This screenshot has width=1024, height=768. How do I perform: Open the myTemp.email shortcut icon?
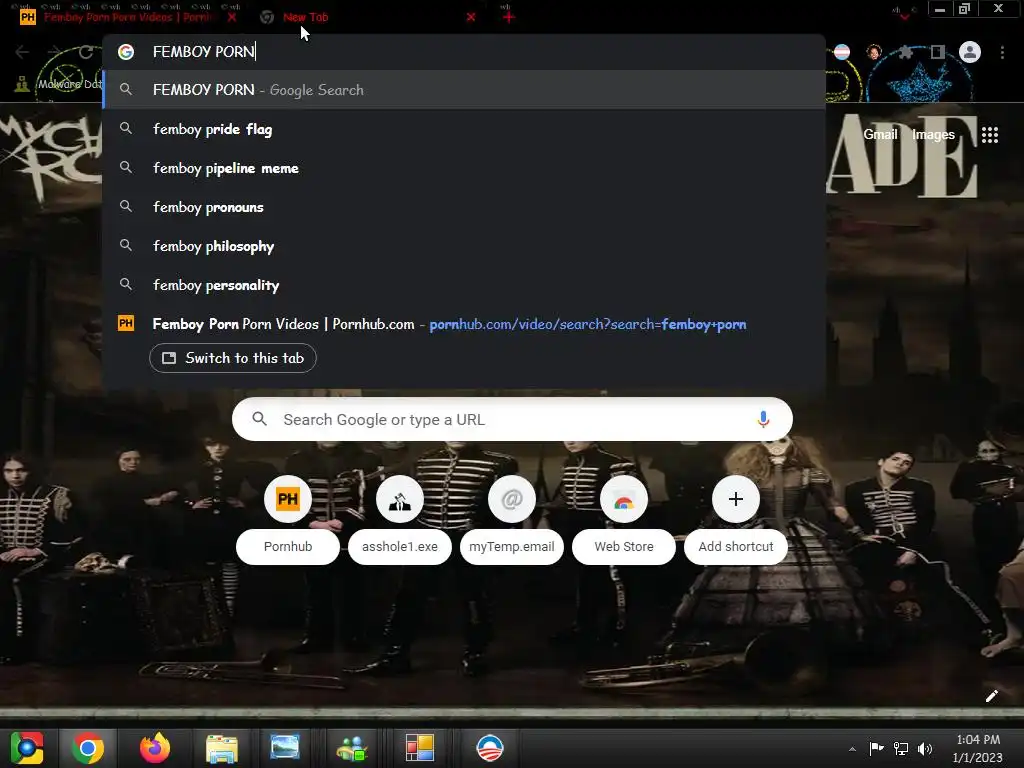coord(511,500)
